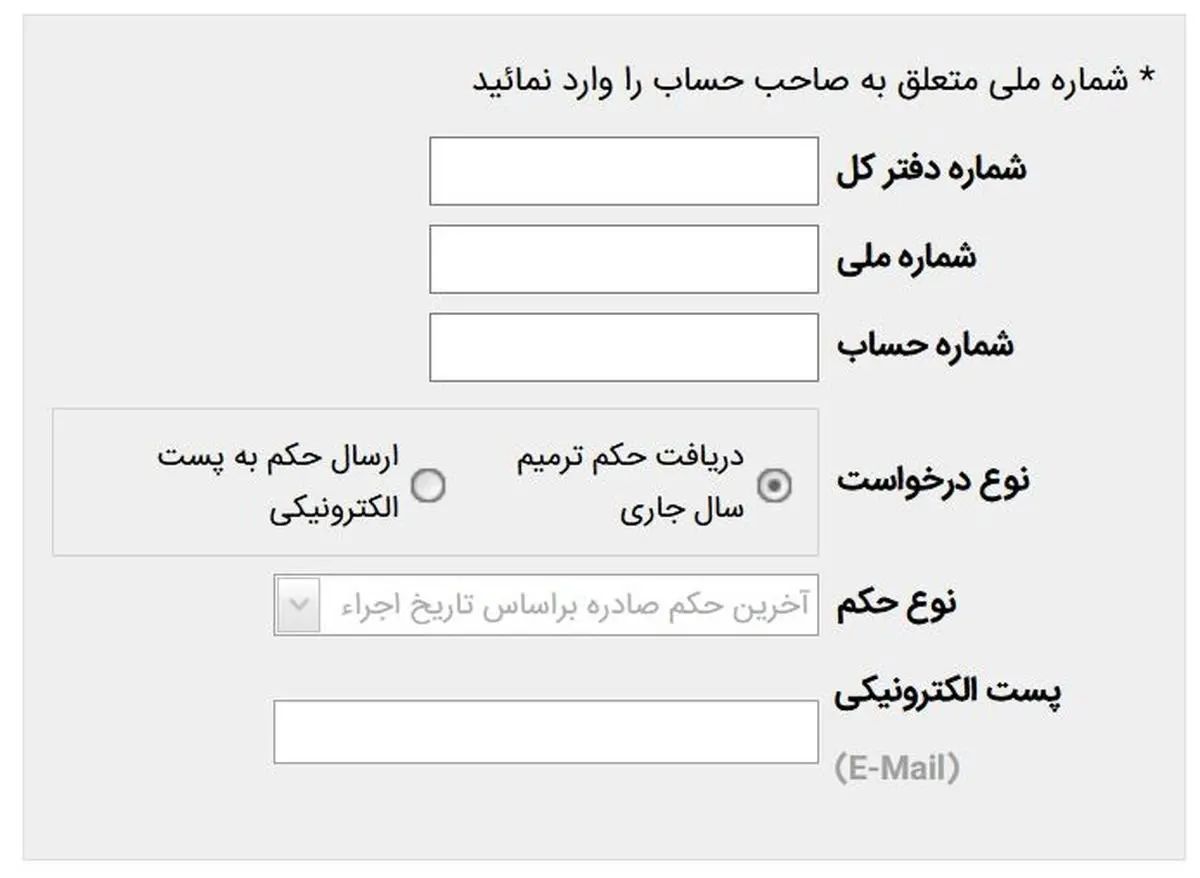Click the شماره حساب input box
The image size is (1200, 878).
coord(623,347)
